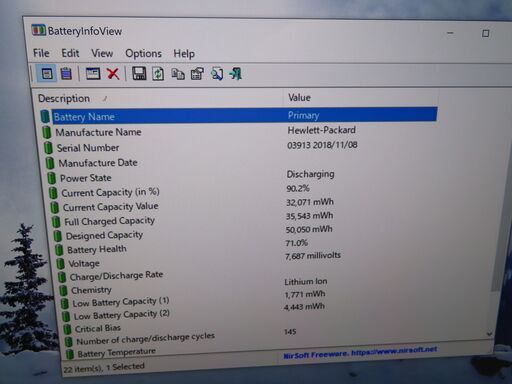
Task: Switch to the Show Battery Log icon
Action: click(x=66, y=73)
